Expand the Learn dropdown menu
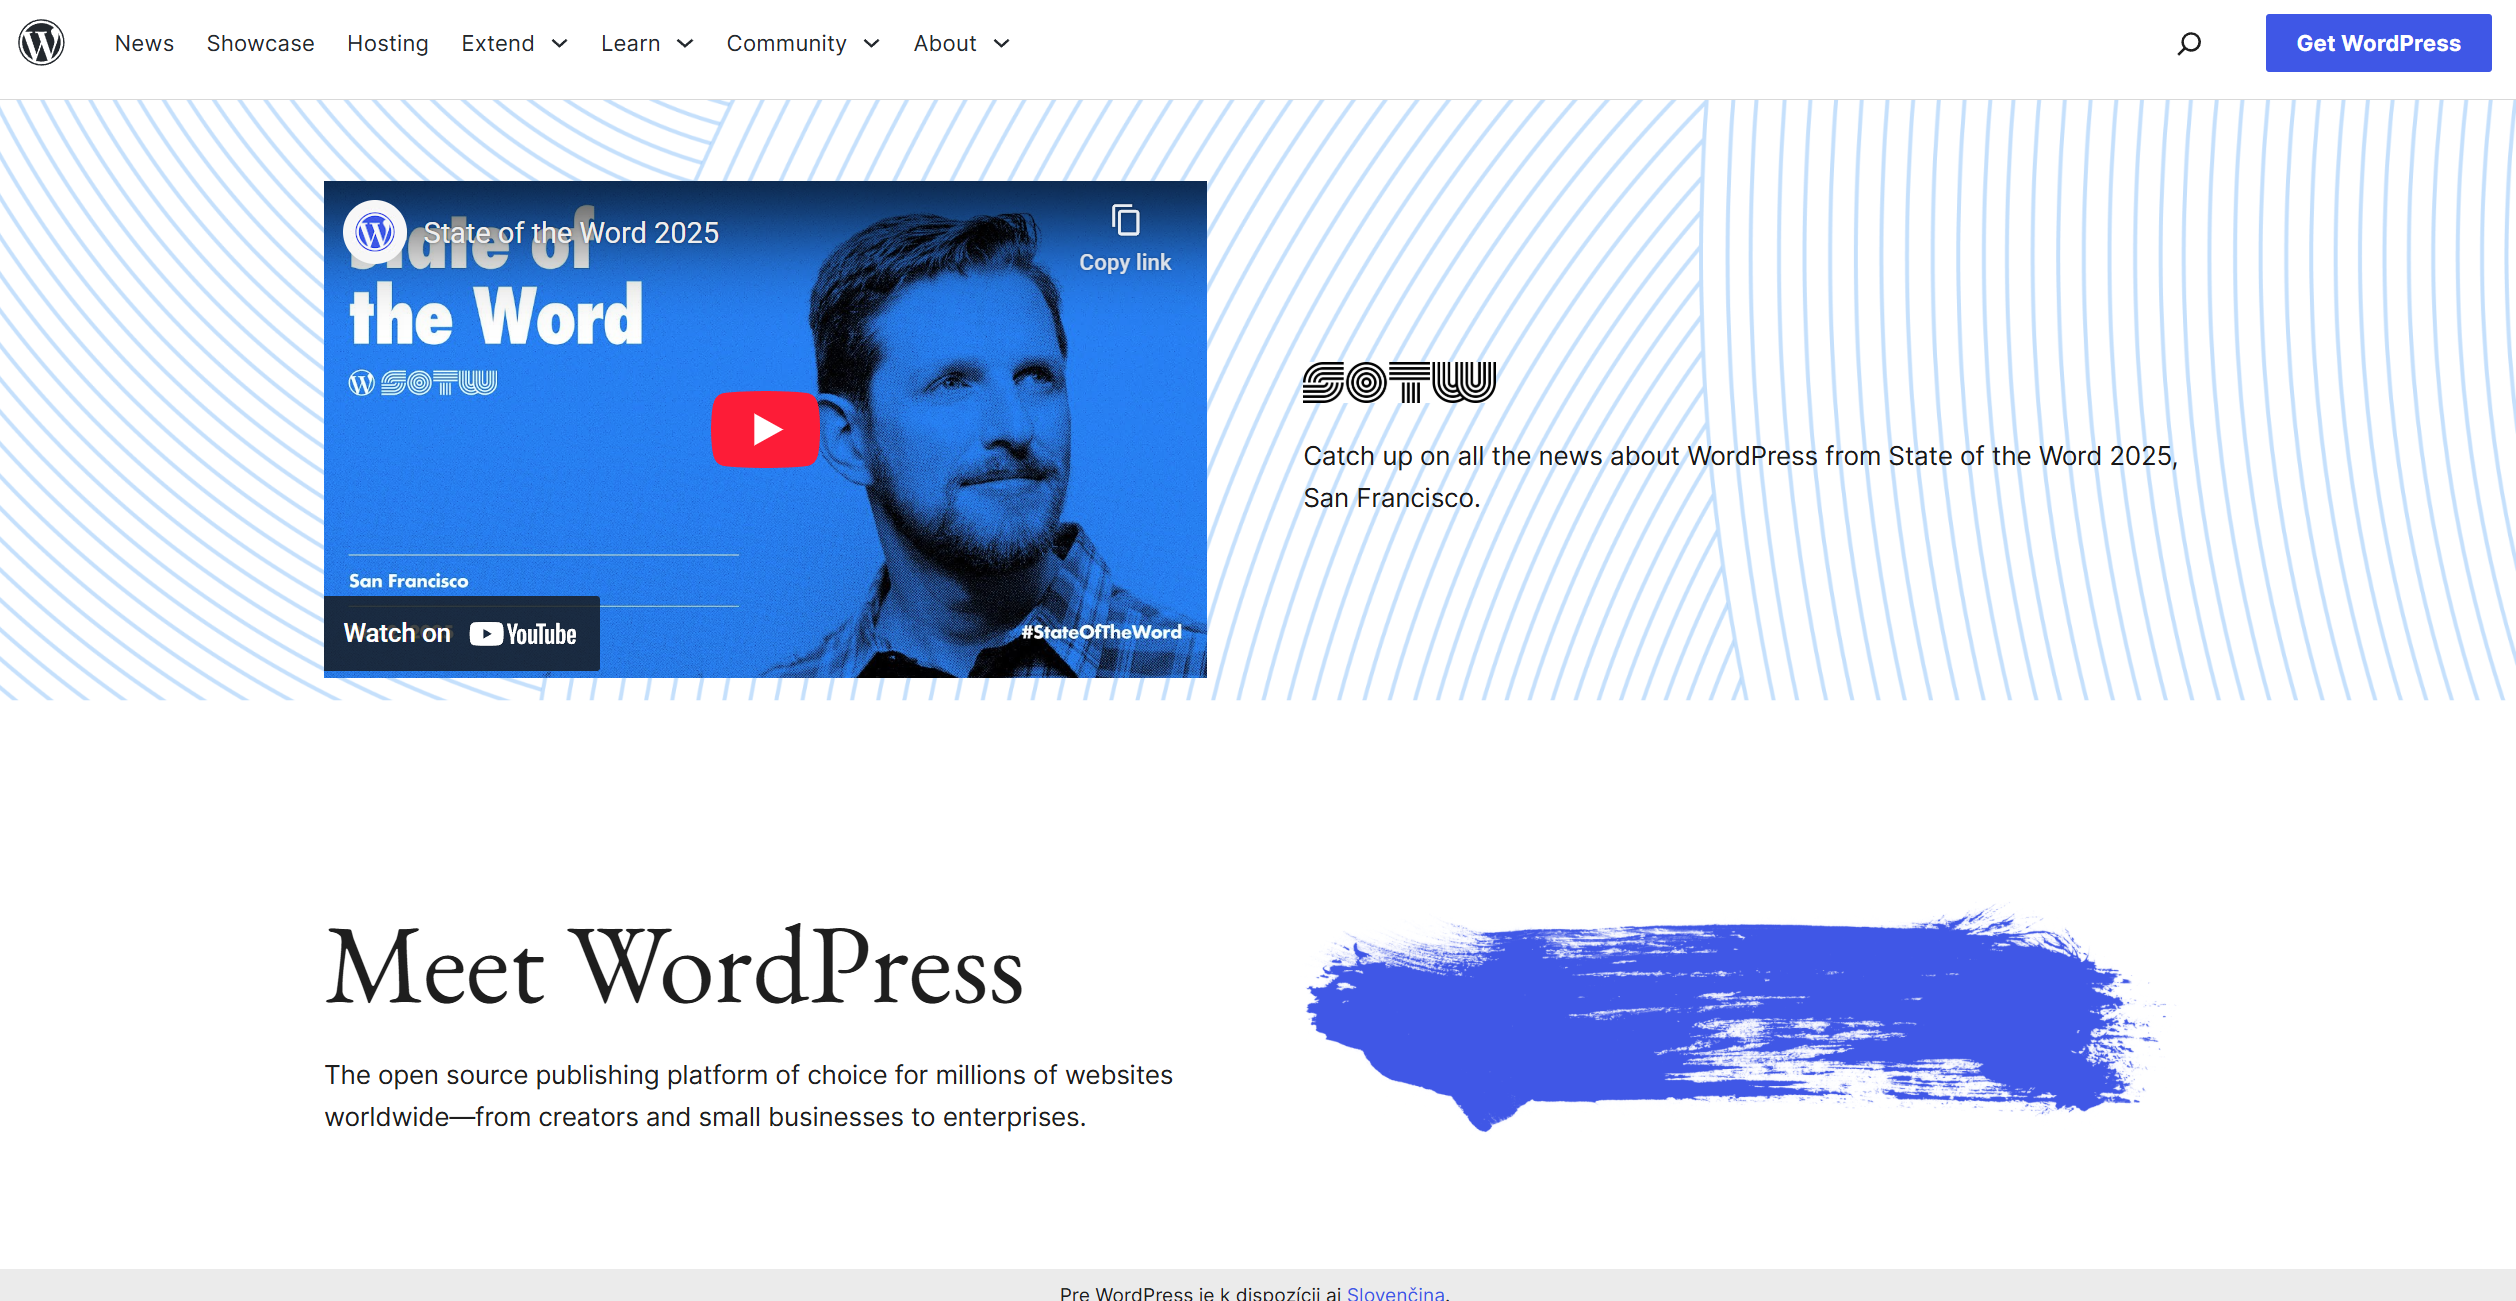 click(646, 43)
